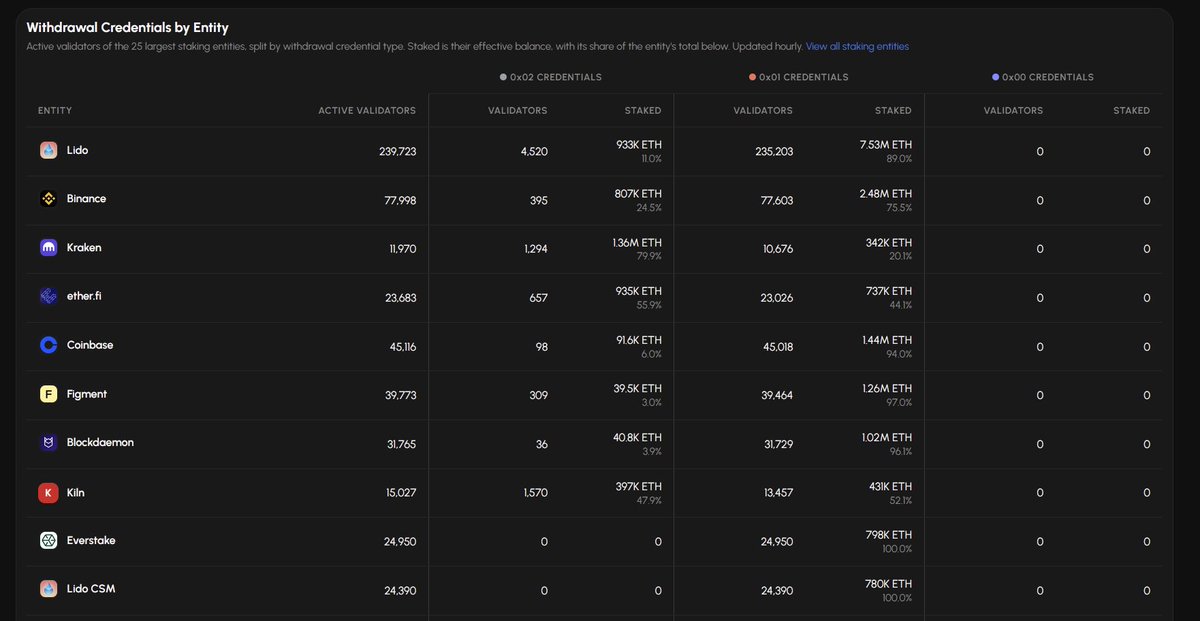
Task: Sort by ACTIVE VALIDATORS column header
Action: [367, 111]
